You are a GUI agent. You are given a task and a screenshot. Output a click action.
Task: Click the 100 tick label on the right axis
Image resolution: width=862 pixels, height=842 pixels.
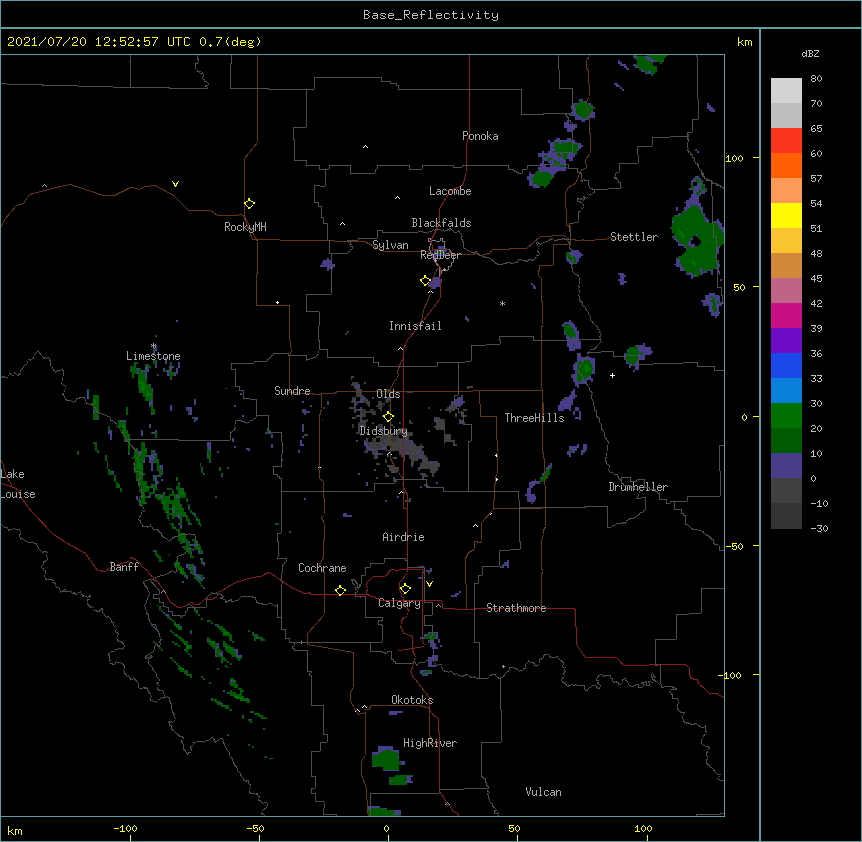click(x=734, y=158)
